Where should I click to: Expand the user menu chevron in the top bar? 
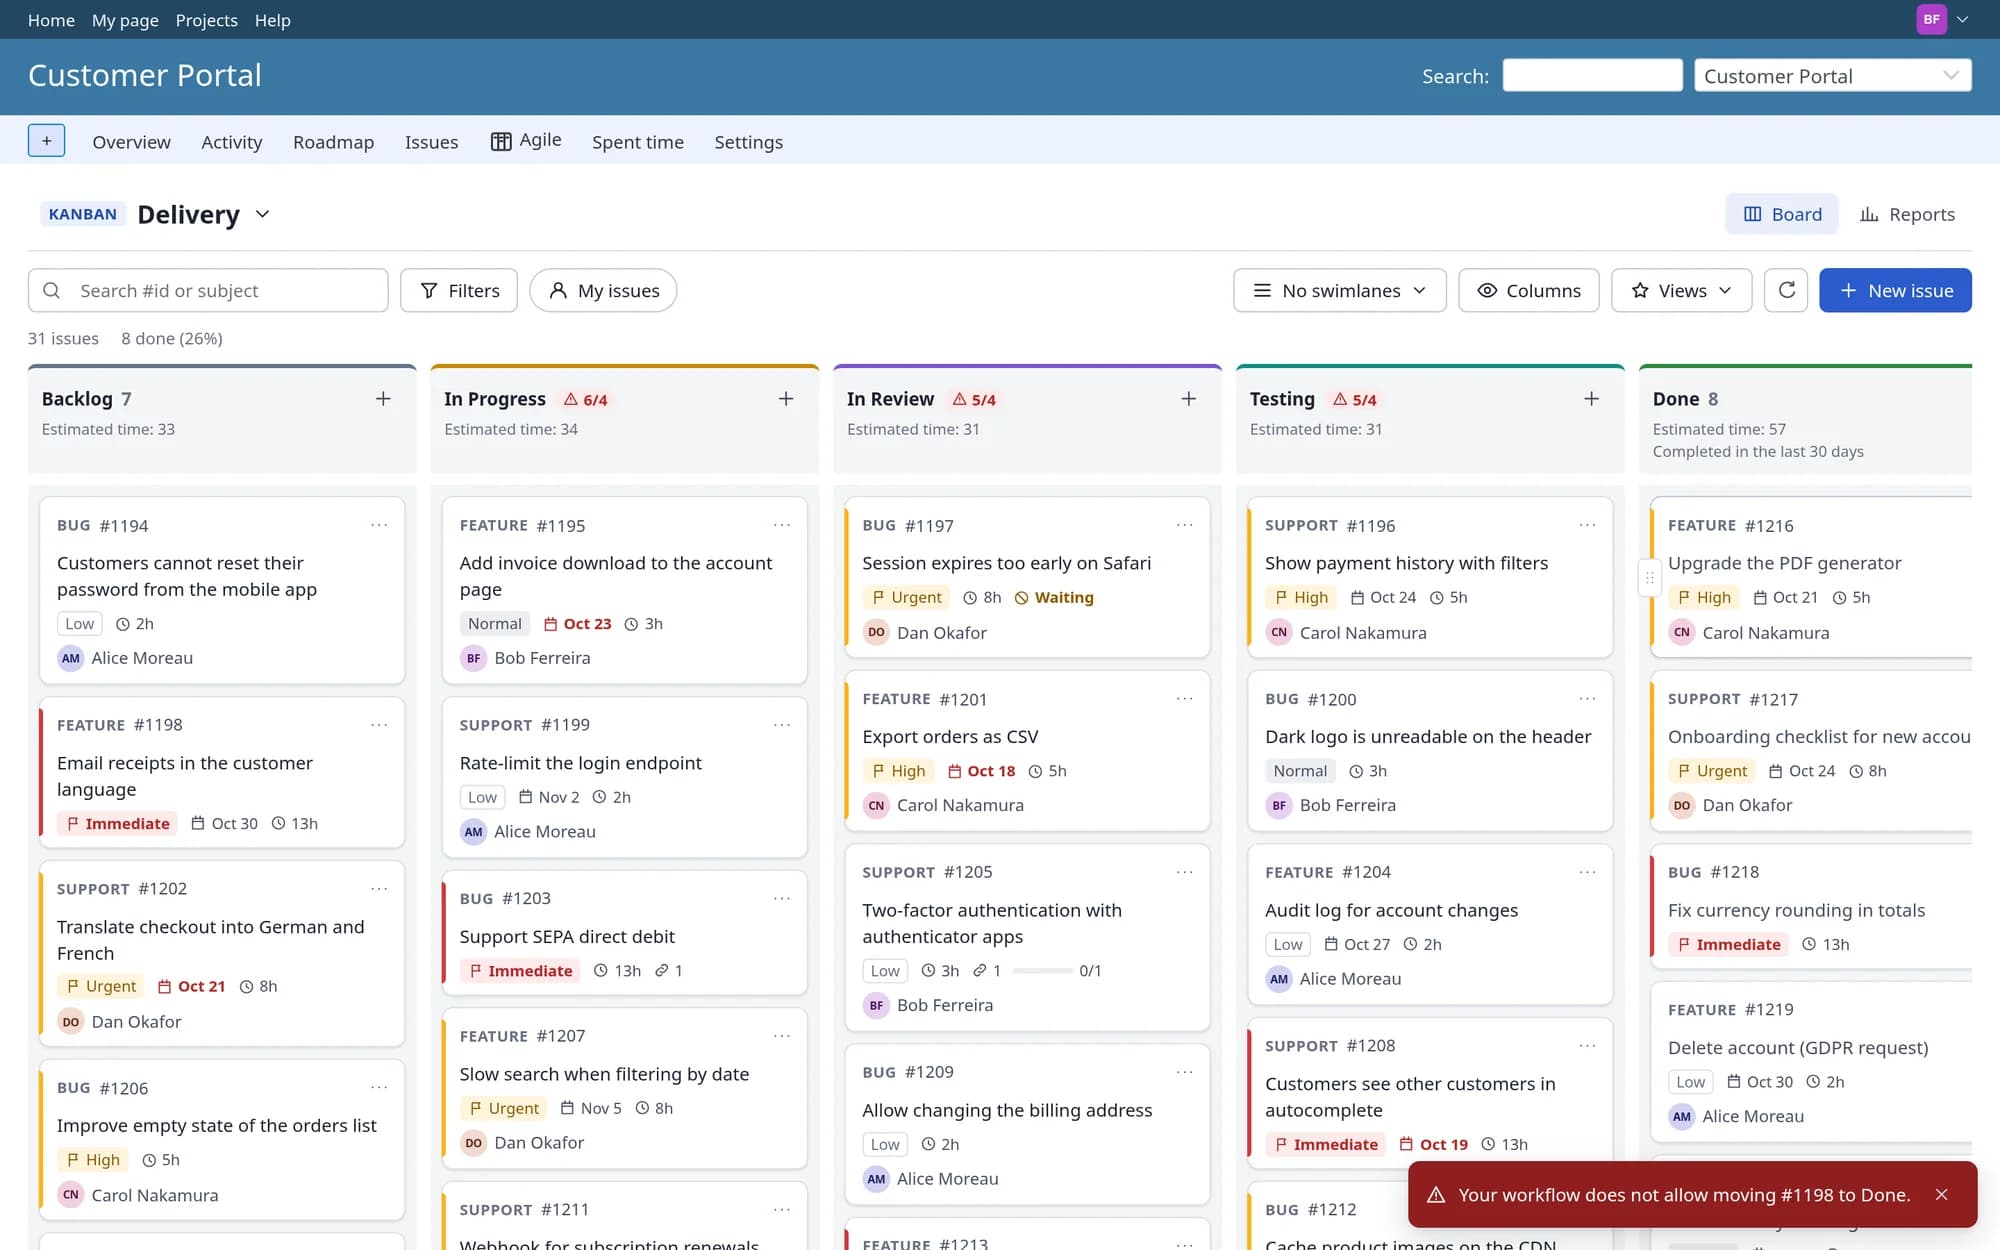(x=1962, y=19)
